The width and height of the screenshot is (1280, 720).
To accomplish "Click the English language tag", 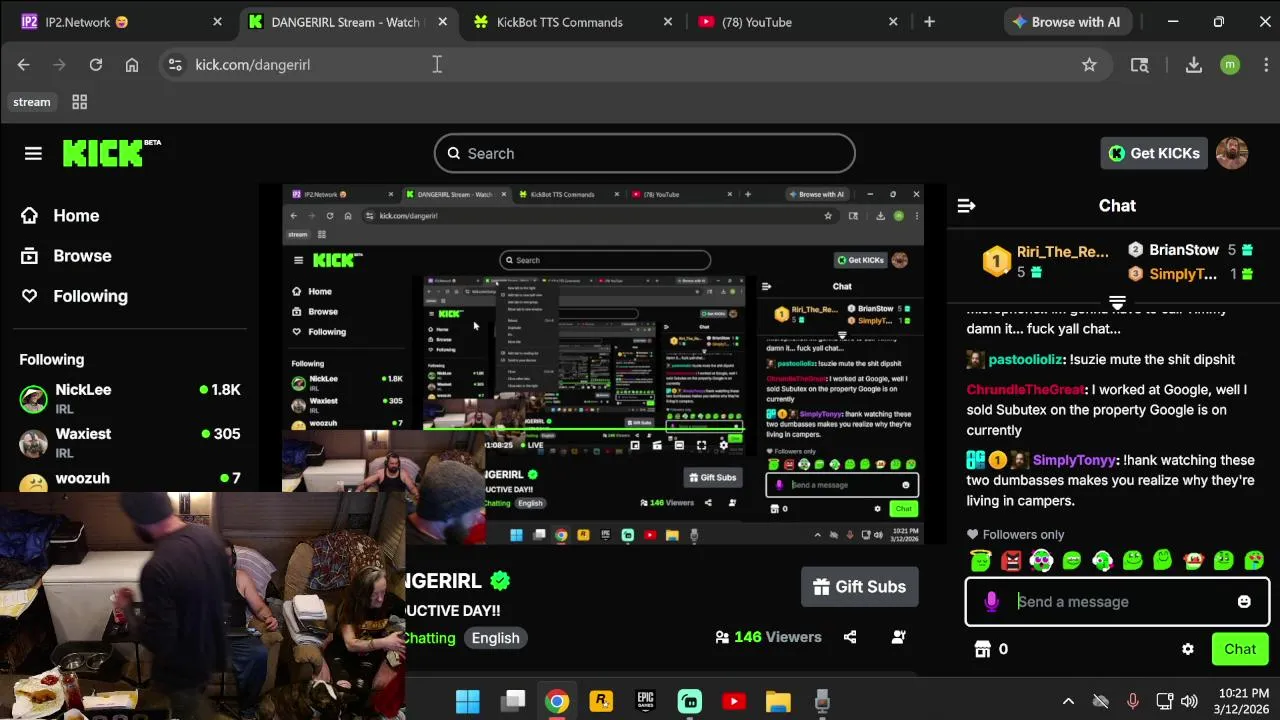I will coord(496,638).
